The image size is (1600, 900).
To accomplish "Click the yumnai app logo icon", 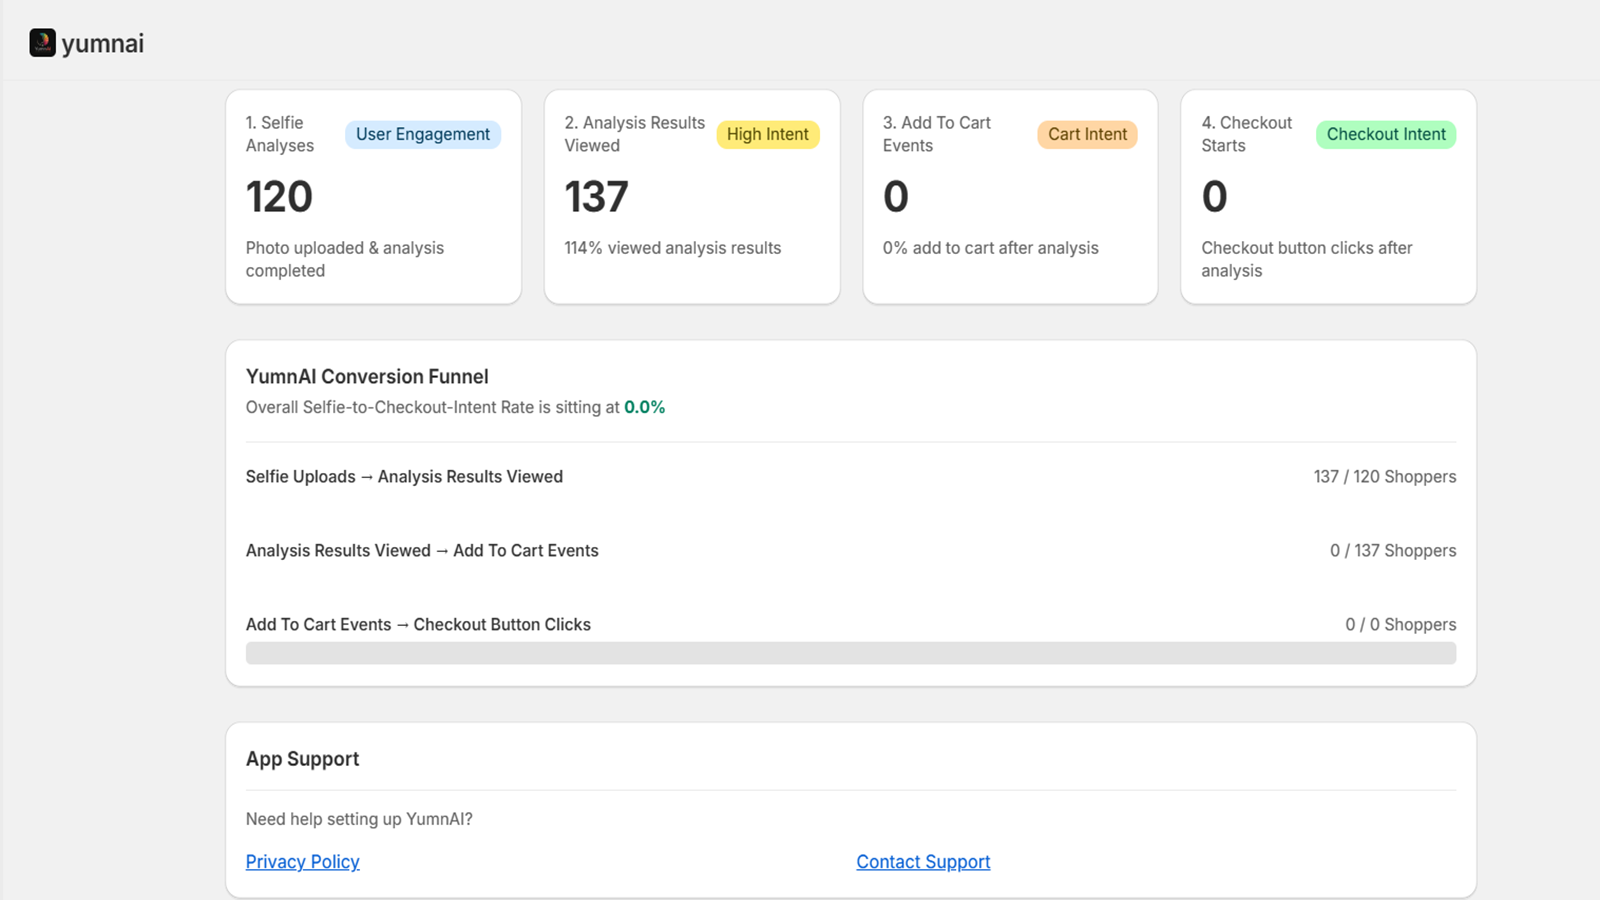I will click(42, 43).
